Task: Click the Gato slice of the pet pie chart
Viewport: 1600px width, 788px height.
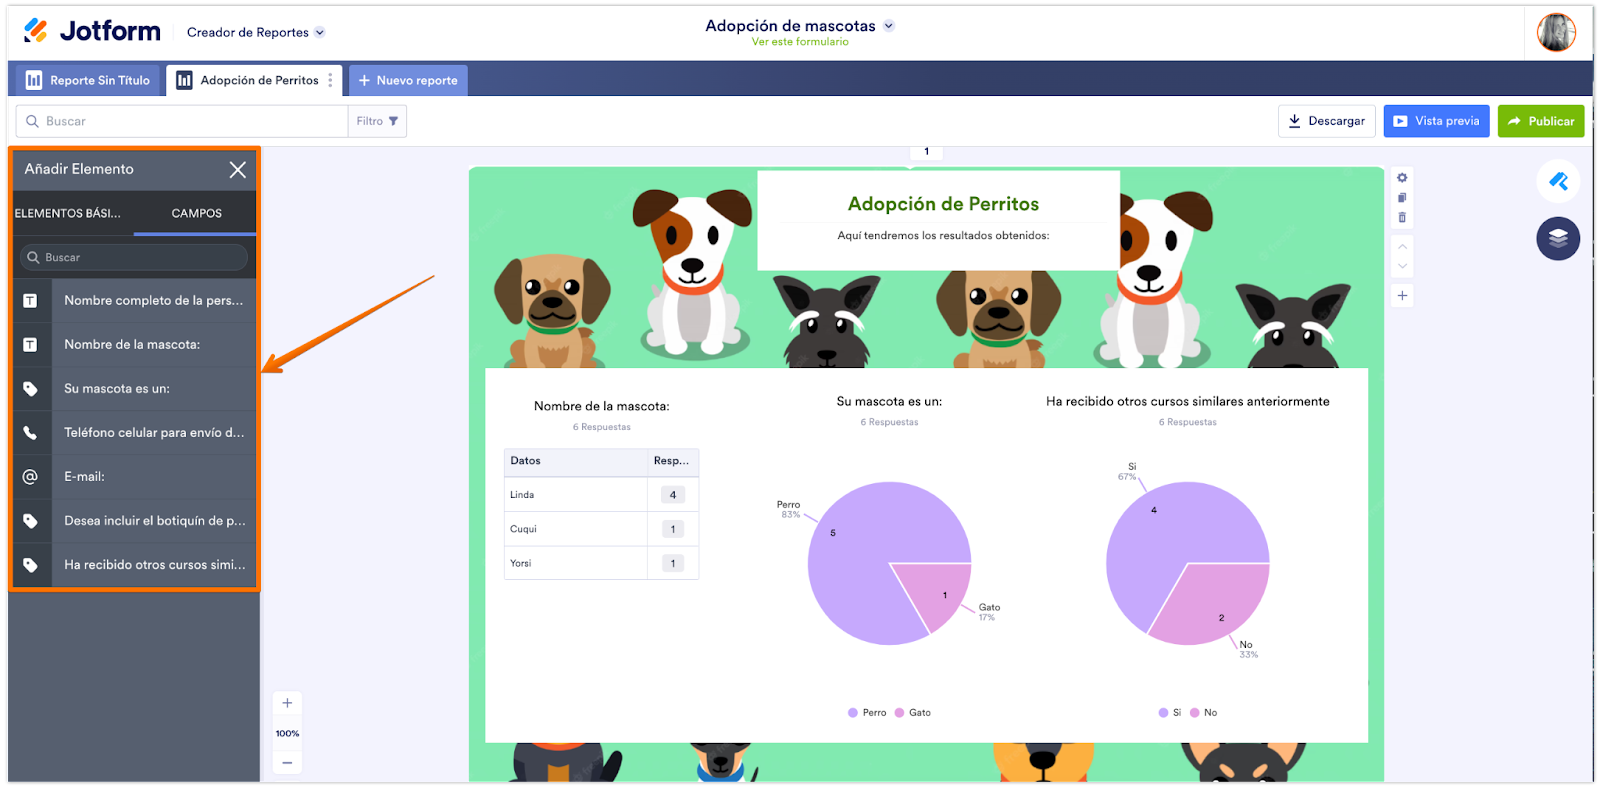Action: point(938,594)
